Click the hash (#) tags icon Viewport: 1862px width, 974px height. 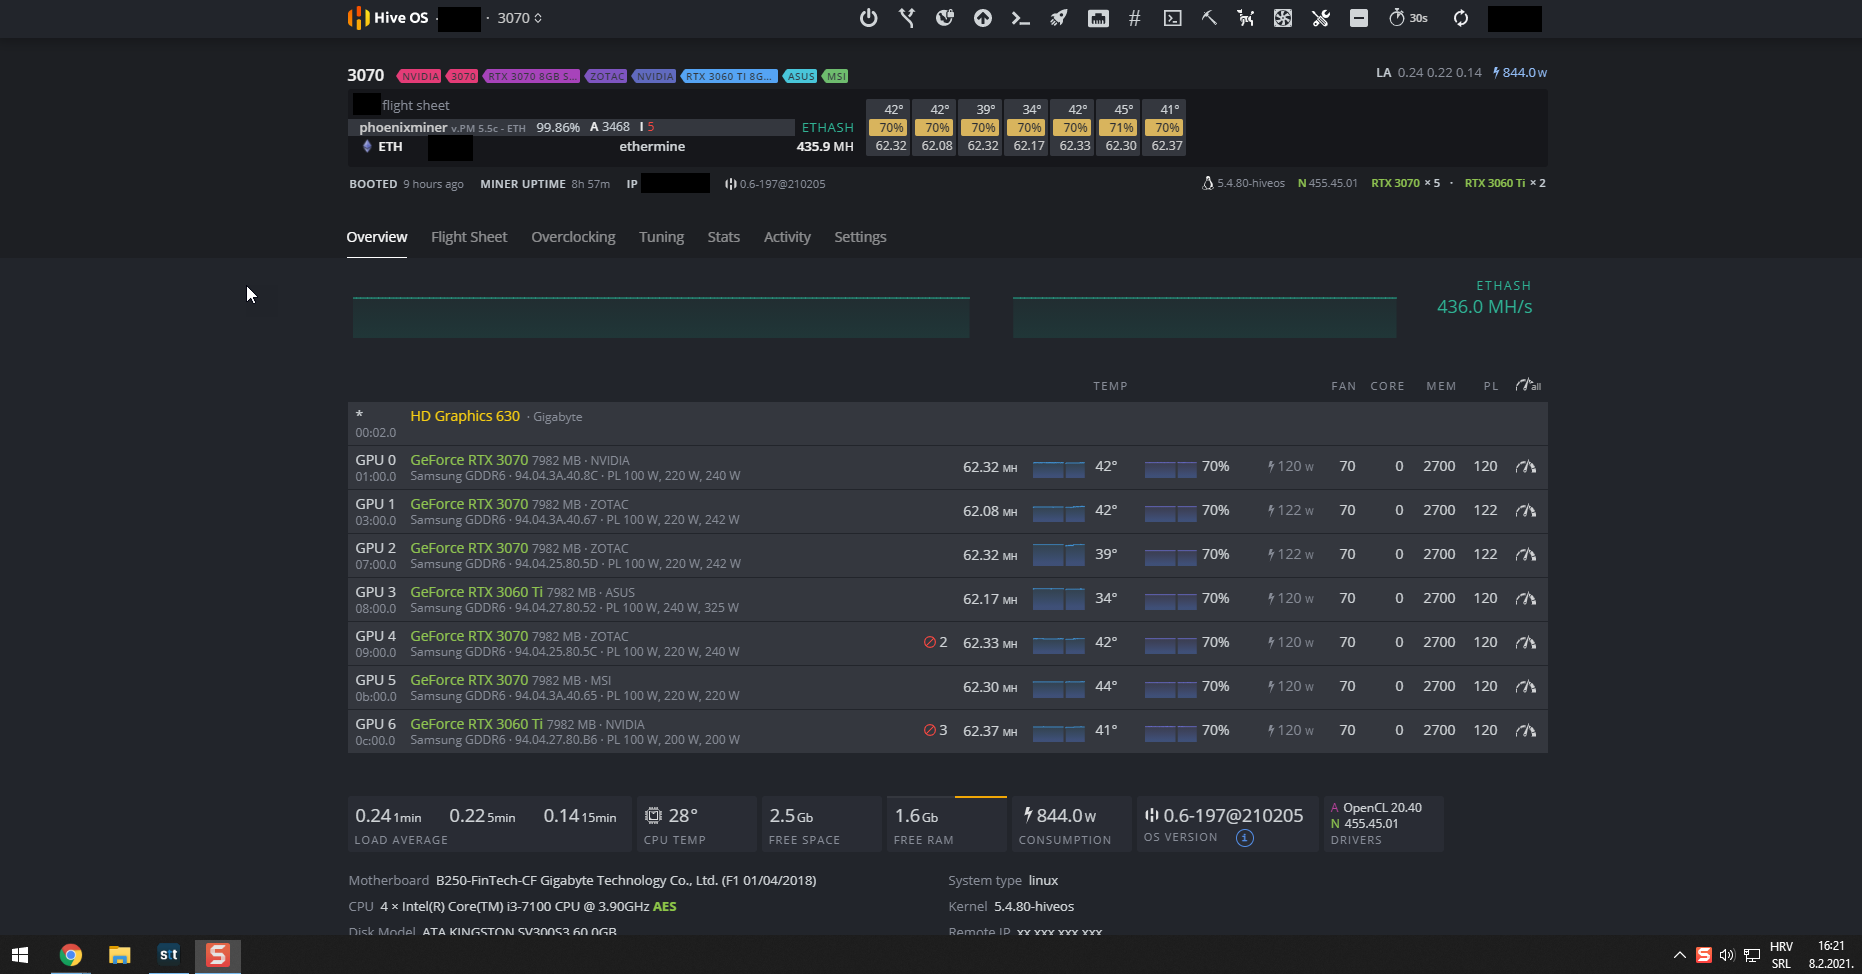coord(1134,18)
